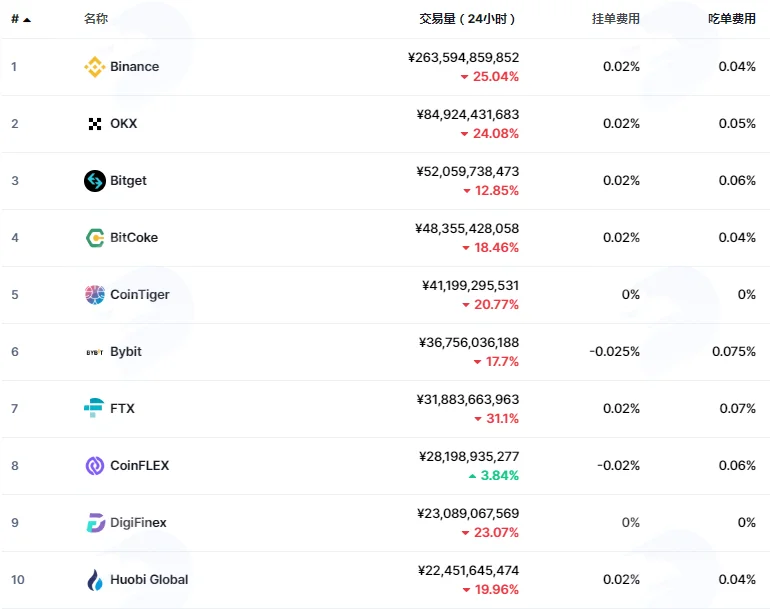Viewport: 770px width, 609px height.
Task: Sort by 交易量（24小时）column header
Action: [467, 19]
